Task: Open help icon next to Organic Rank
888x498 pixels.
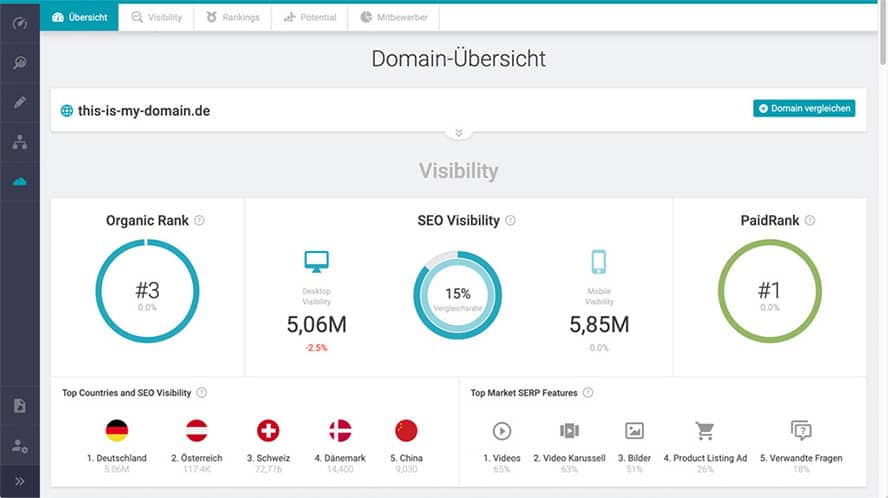Action: [199, 220]
